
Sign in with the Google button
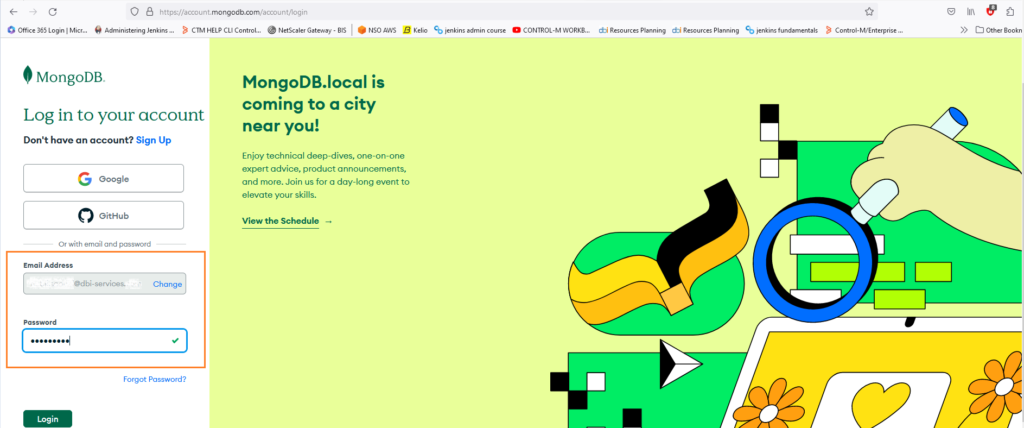coord(103,178)
